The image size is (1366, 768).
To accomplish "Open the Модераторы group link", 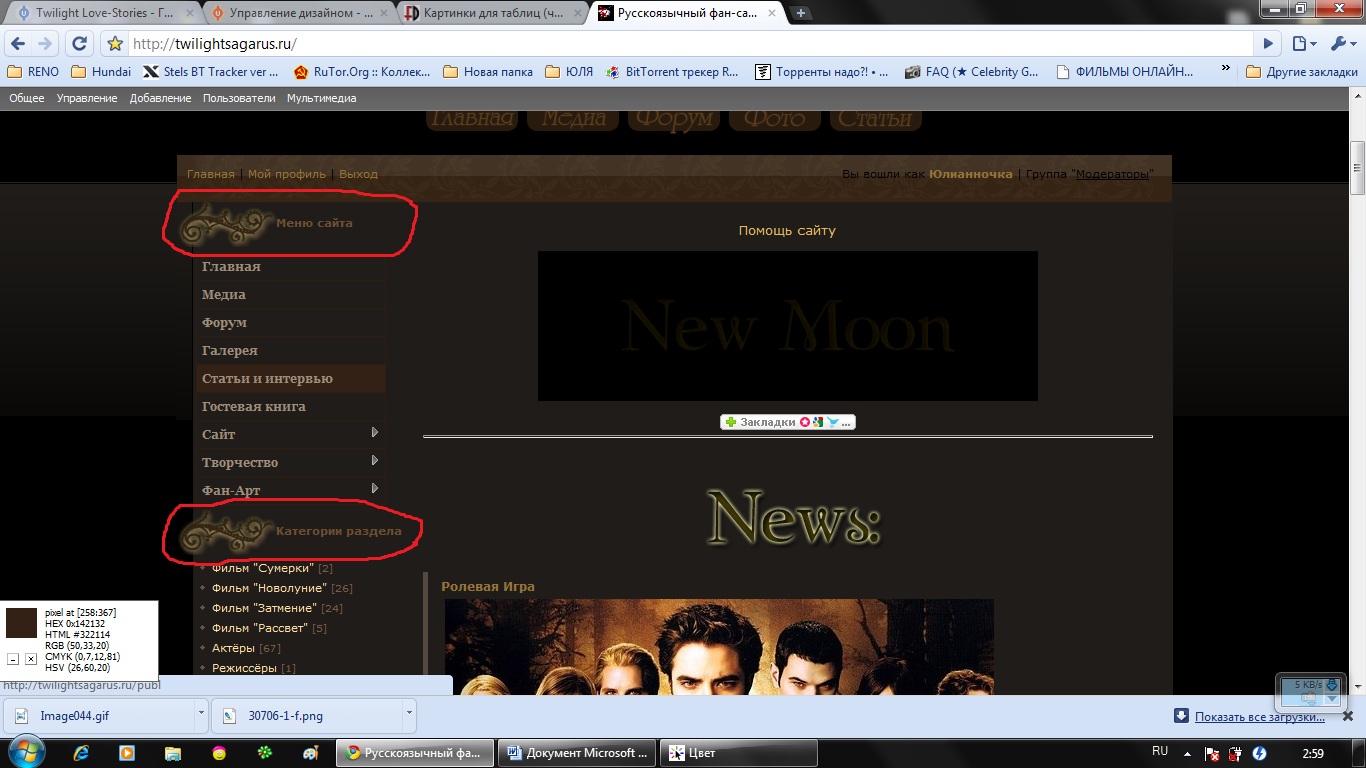I will [1114, 174].
